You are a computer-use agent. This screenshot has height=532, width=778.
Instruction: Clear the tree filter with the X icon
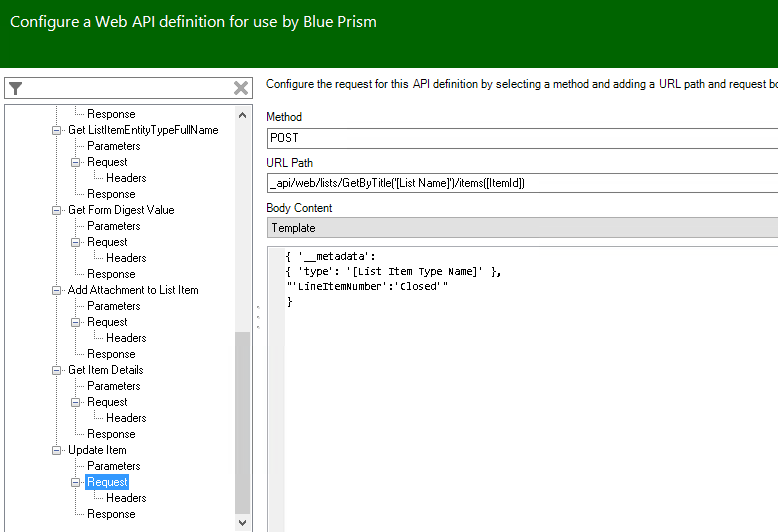coord(241,88)
